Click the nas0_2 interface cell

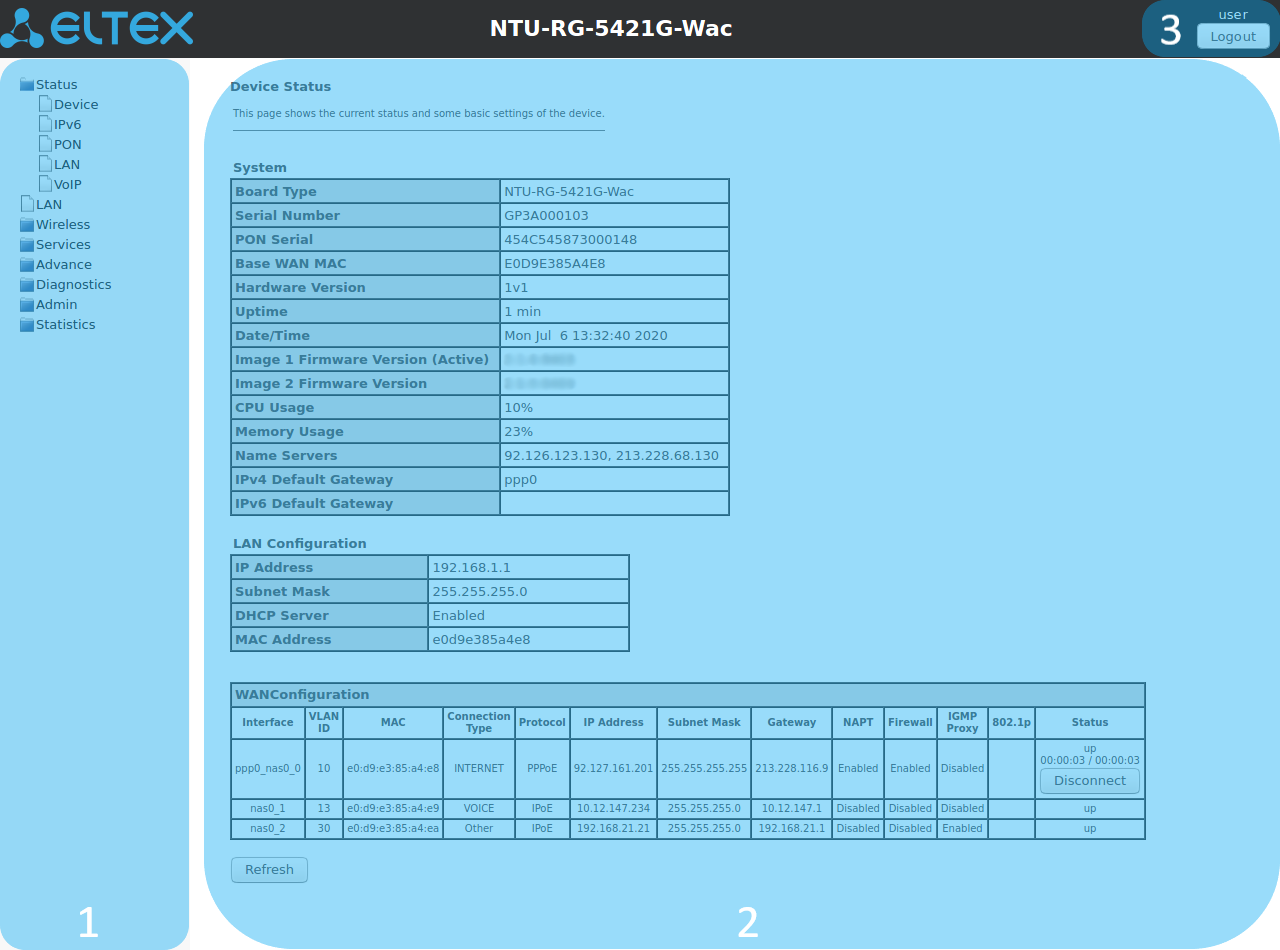268,829
